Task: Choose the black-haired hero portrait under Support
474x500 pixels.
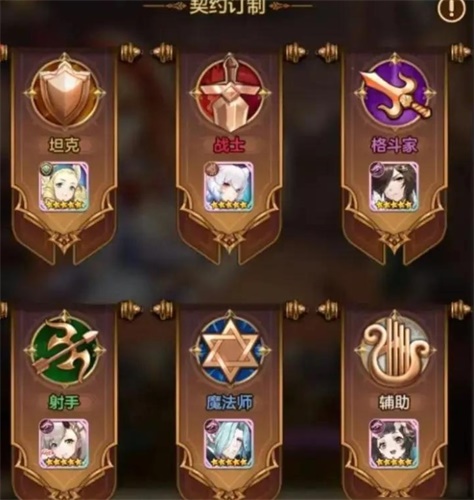Action: (x=394, y=443)
